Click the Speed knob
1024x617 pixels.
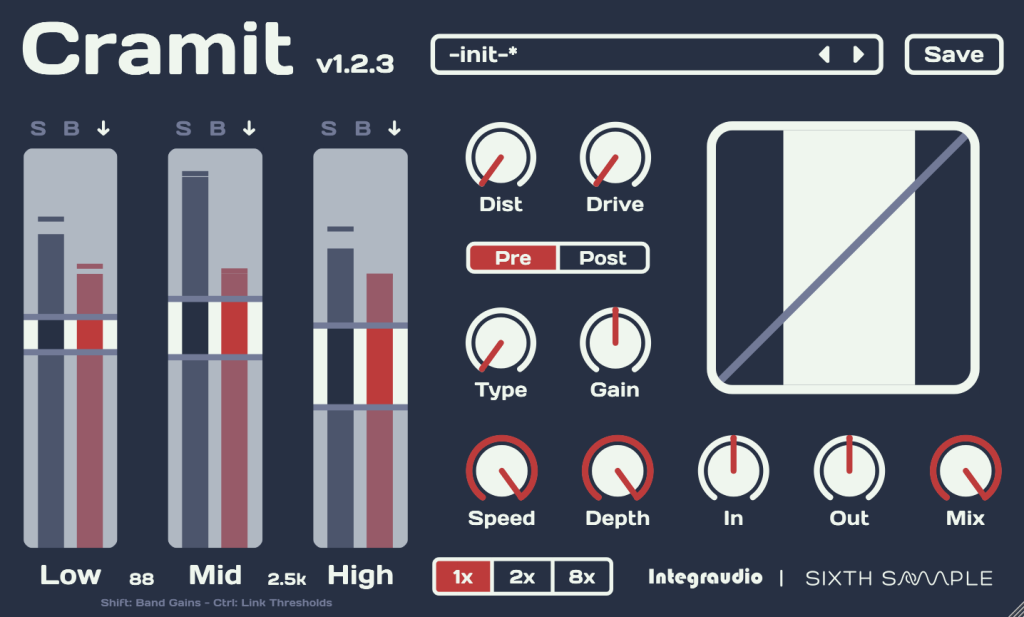[502, 471]
